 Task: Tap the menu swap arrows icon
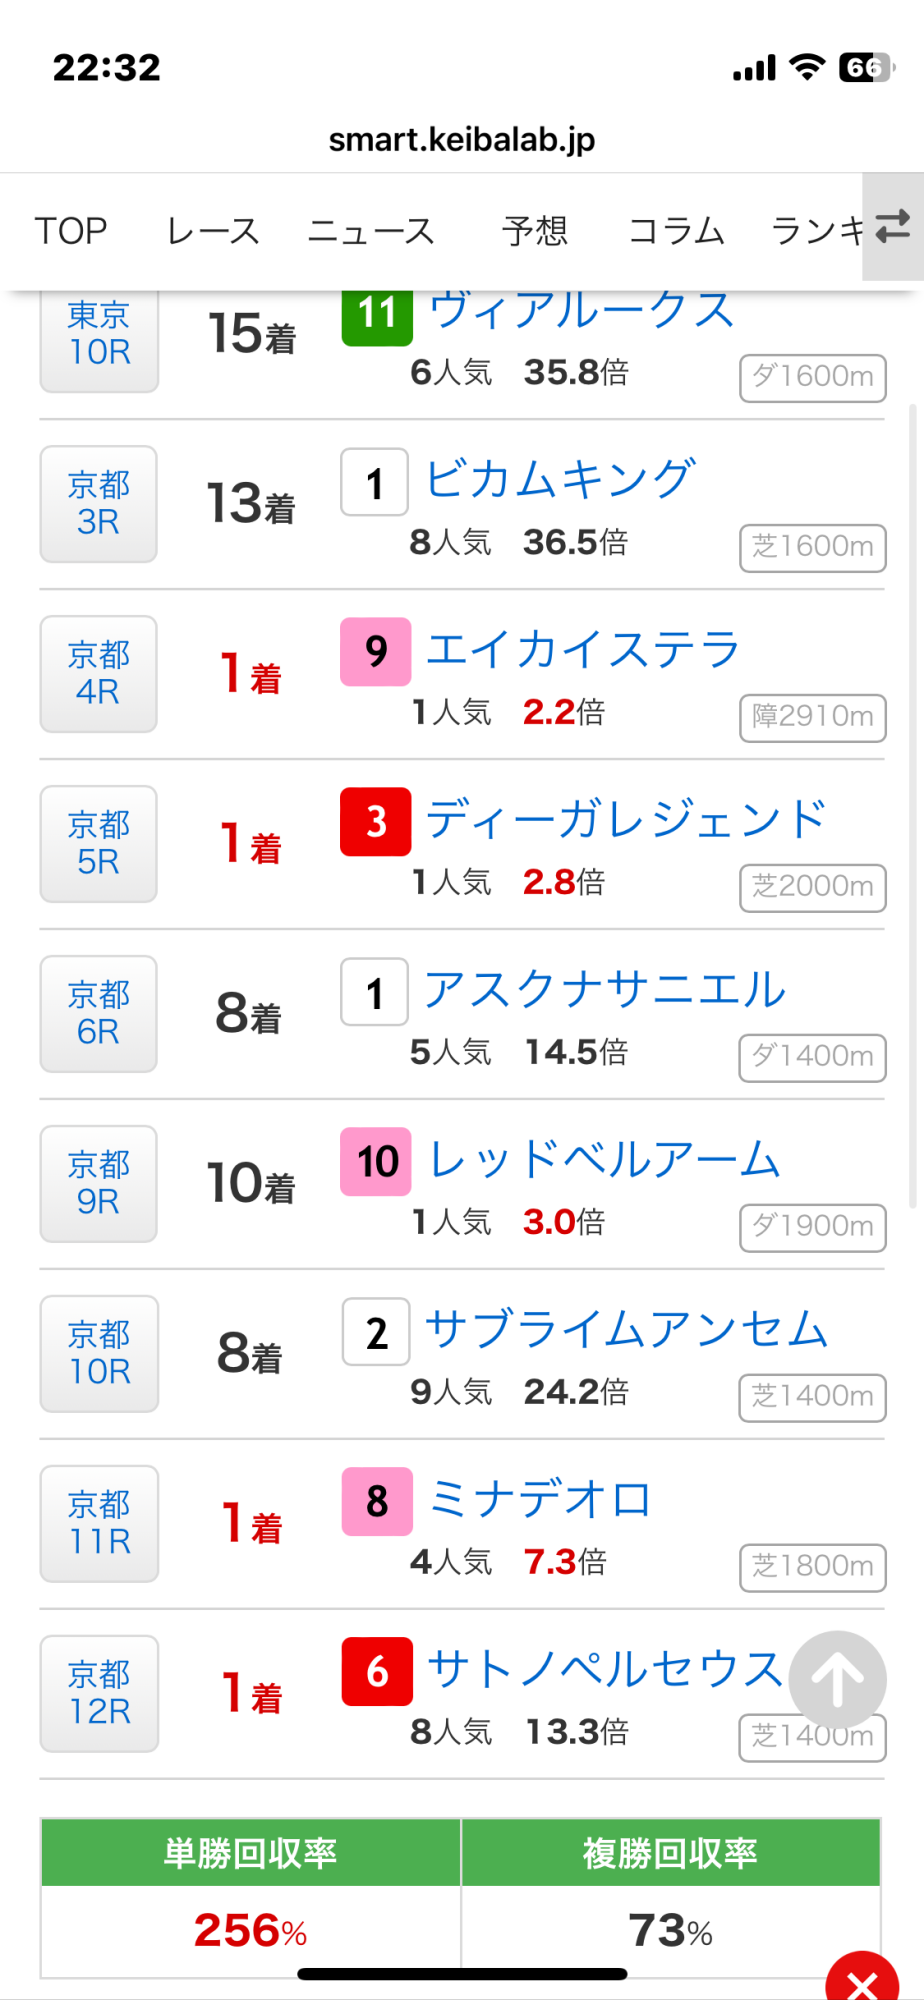[x=892, y=227]
